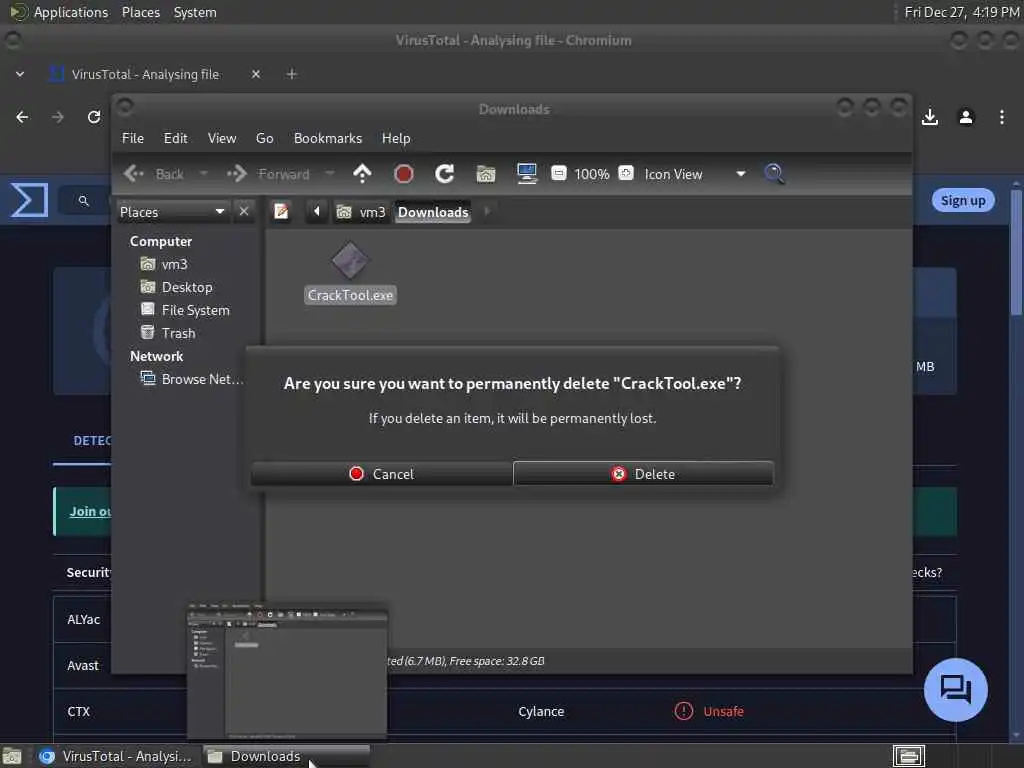Viewport: 1024px width, 768px height.
Task: Open the Help menu in Downloads
Action: [396, 138]
